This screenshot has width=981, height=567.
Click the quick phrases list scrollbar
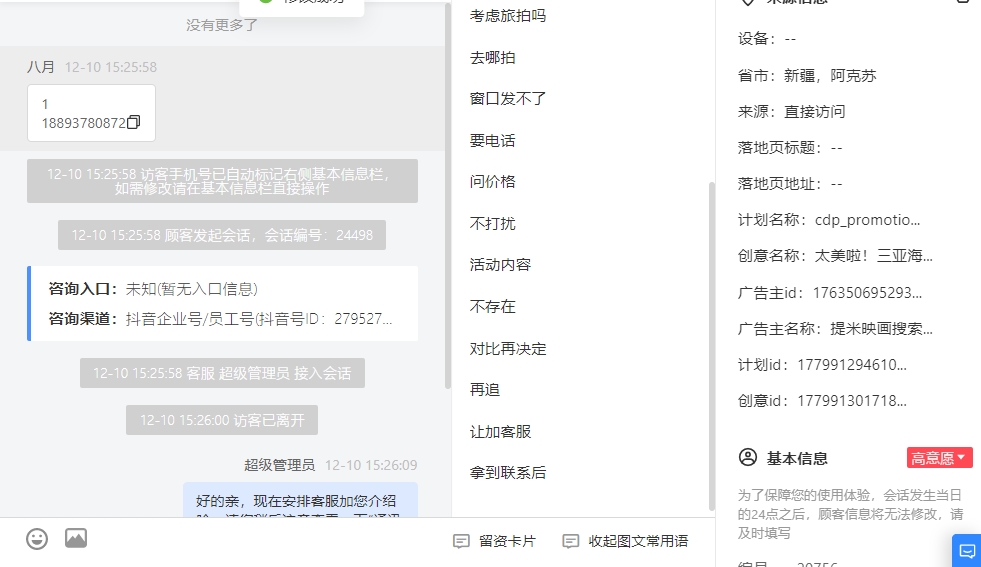pos(711,345)
